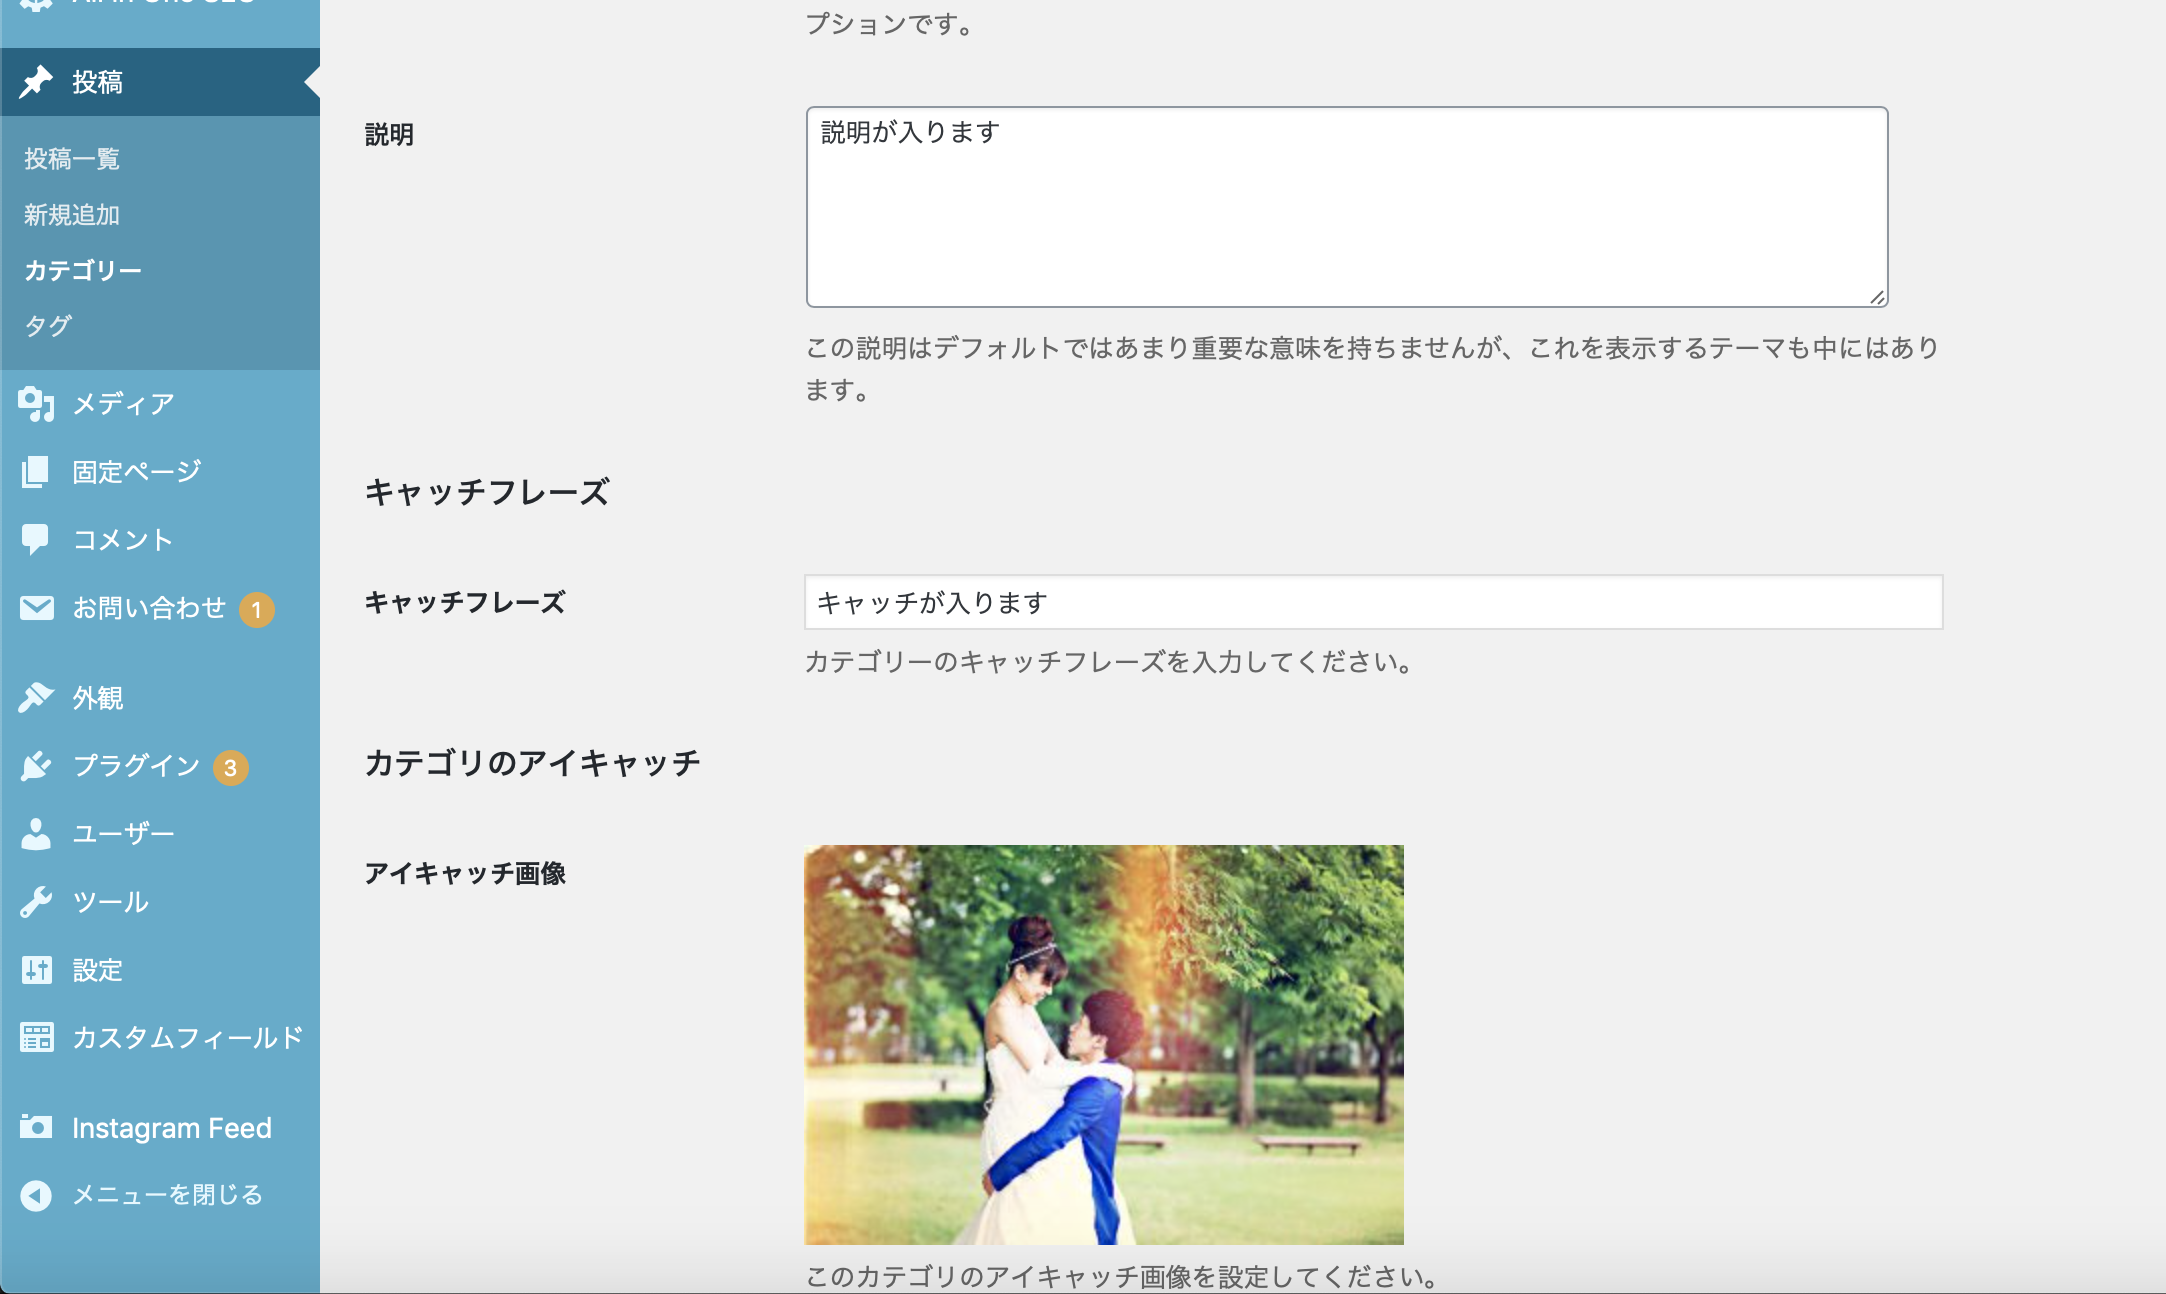Open the カテゴリー submenu item
The height and width of the screenshot is (1294, 2166).
tap(83, 270)
